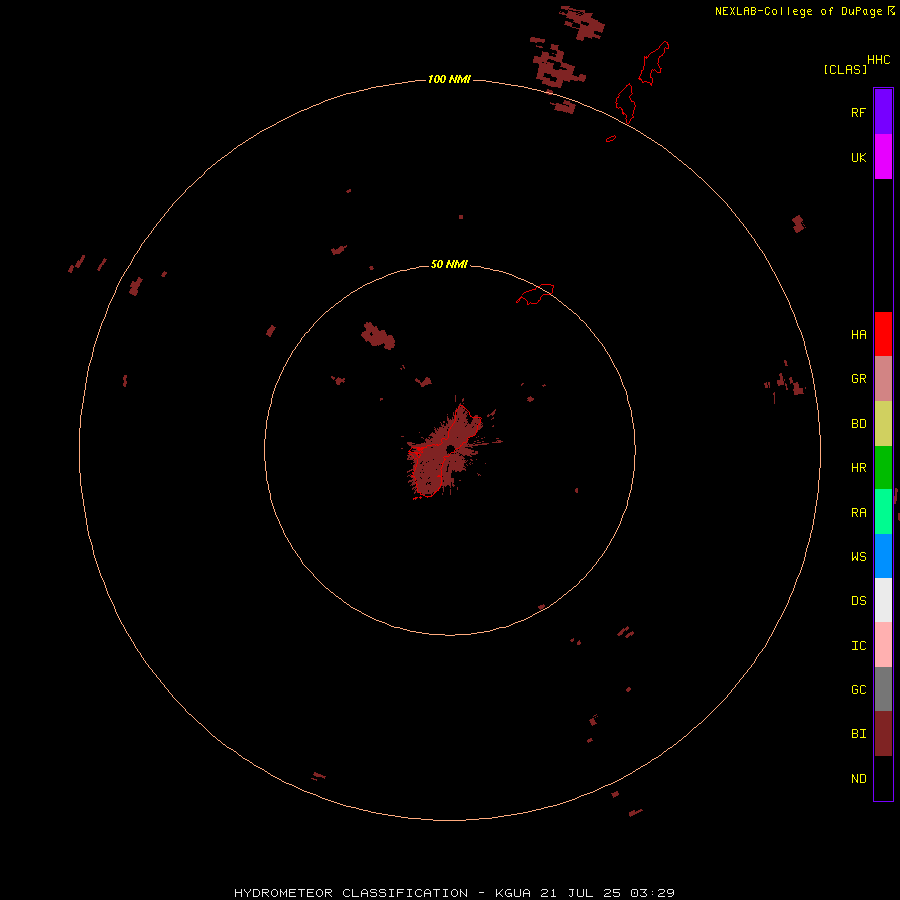Click the 'HR' legend label

pos(858,468)
